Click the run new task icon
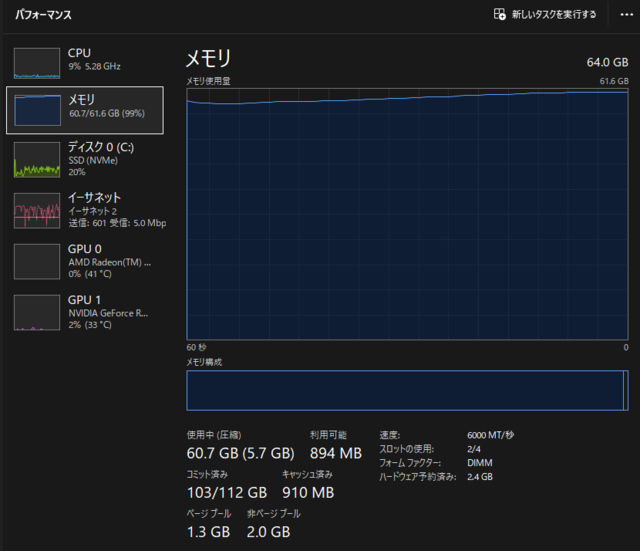 (500, 14)
